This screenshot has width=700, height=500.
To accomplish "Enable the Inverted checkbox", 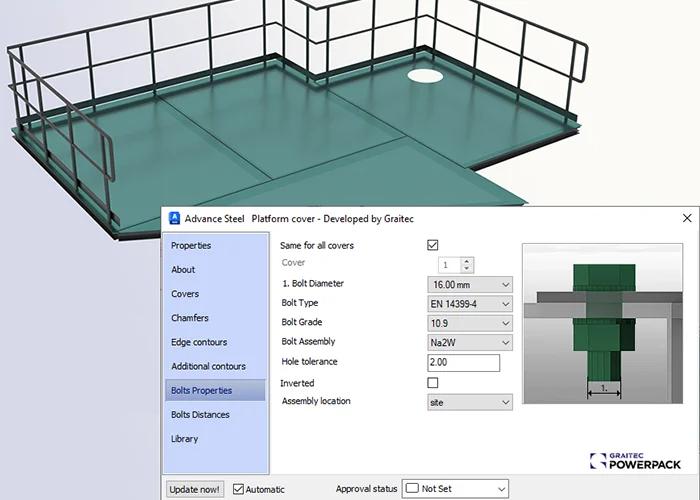I will pos(433,383).
